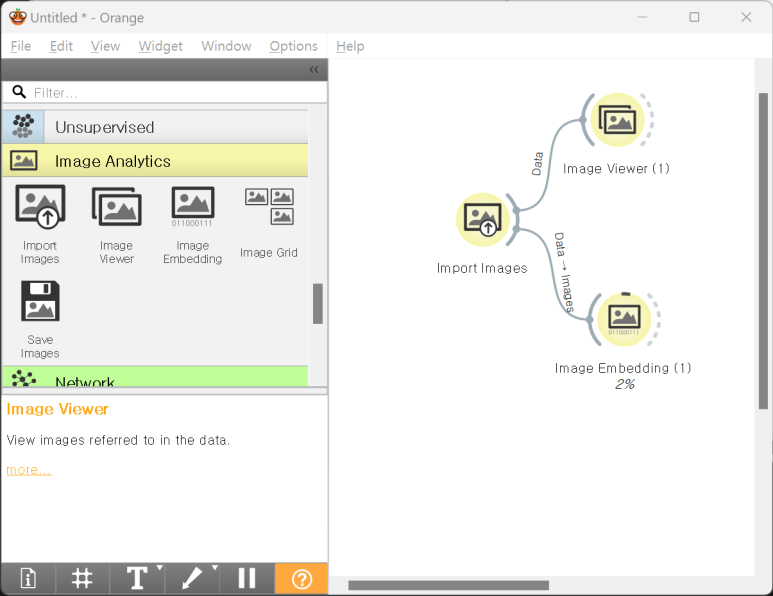This screenshot has width=773, height=596.
Task: Click the Network category icon
Action: tap(24, 379)
